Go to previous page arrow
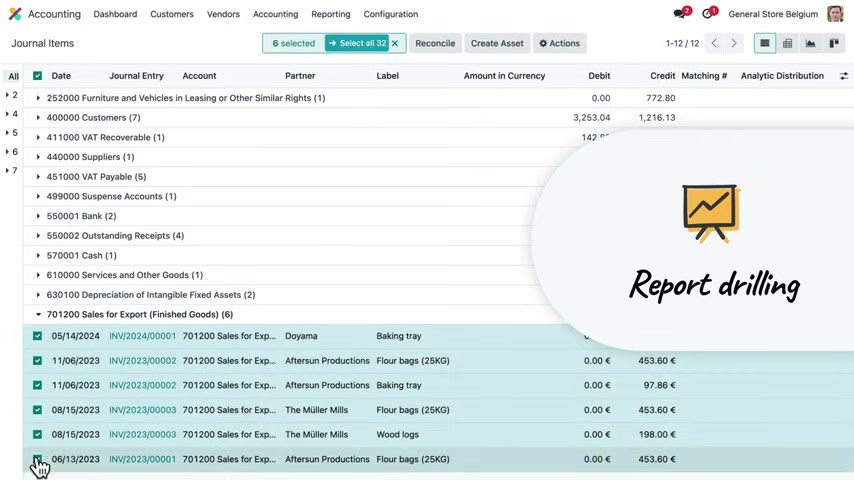 coord(714,43)
